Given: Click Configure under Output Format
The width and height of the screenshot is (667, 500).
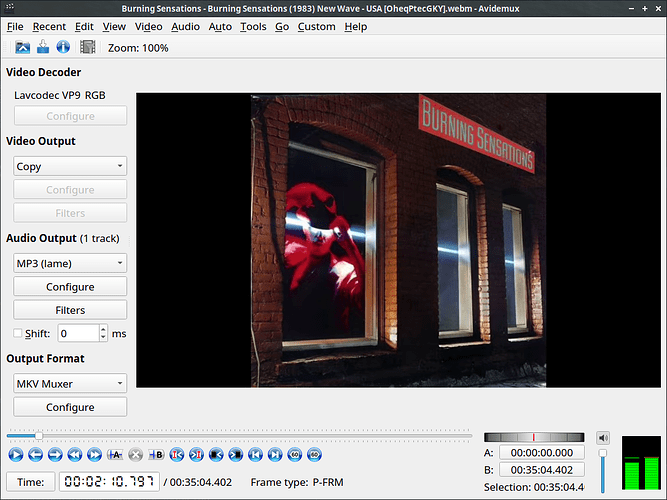Looking at the screenshot, I should click(x=70, y=407).
